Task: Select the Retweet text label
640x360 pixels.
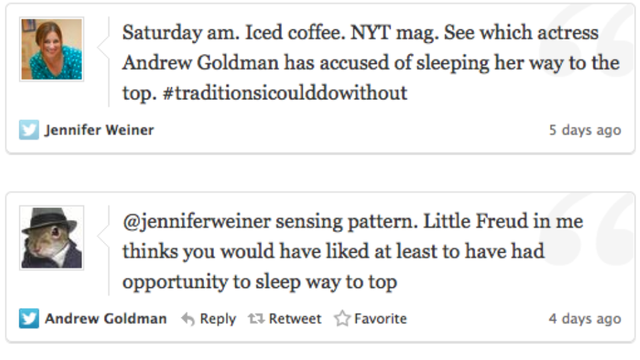Action: point(295,318)
